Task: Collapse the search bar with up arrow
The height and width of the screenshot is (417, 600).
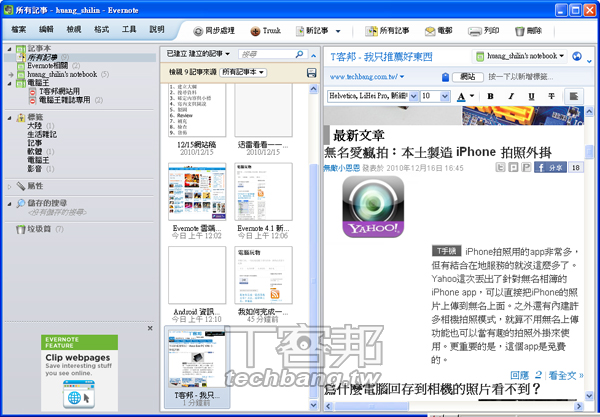Action: point(314,56)
